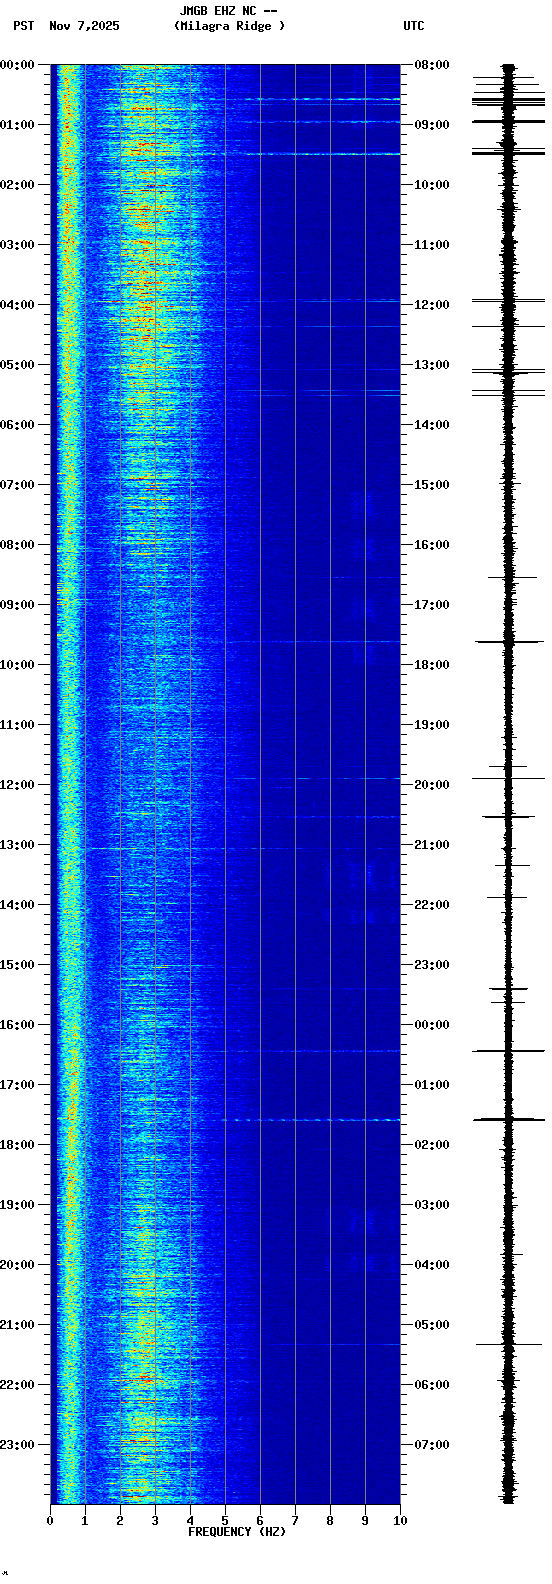This screenshot has width=552, height=1584.
Task: Select the "09:00" PST label on left axis
Action: (17, 605)
